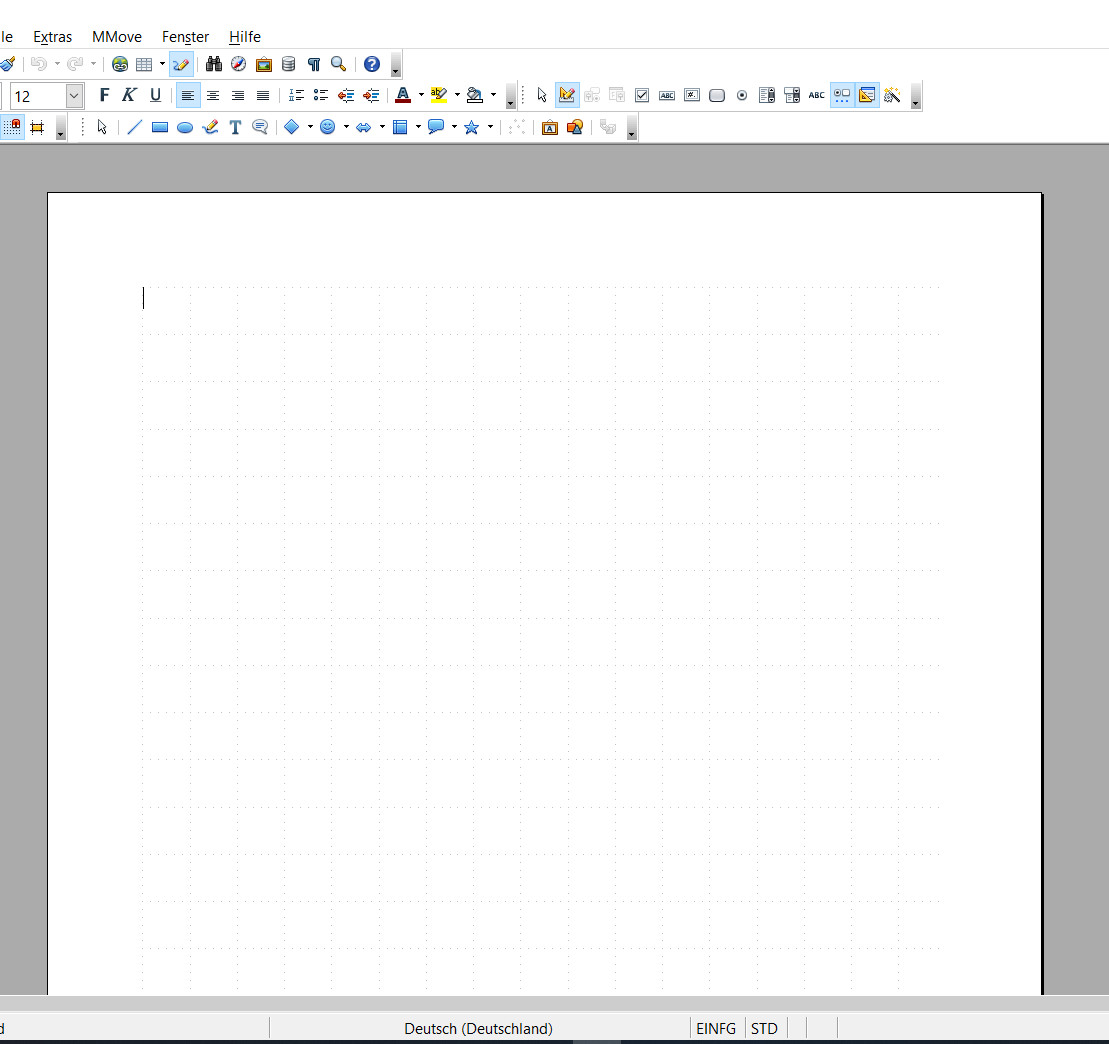Image resolution: width=1109 pixels, height=1044 pixels.
Task: Open the Gallery picture icon
Action: [264, 64]
